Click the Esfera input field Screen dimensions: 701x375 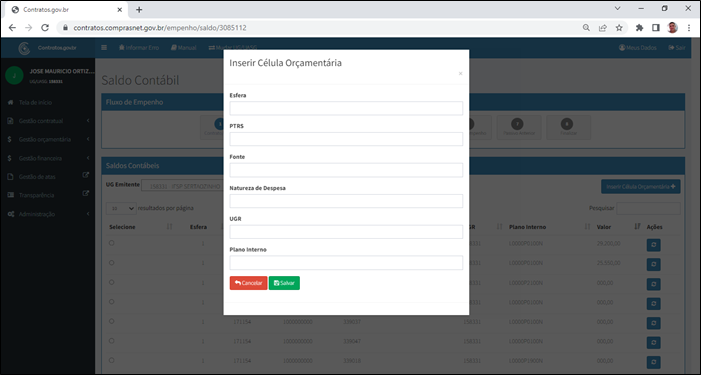point(346,108)
